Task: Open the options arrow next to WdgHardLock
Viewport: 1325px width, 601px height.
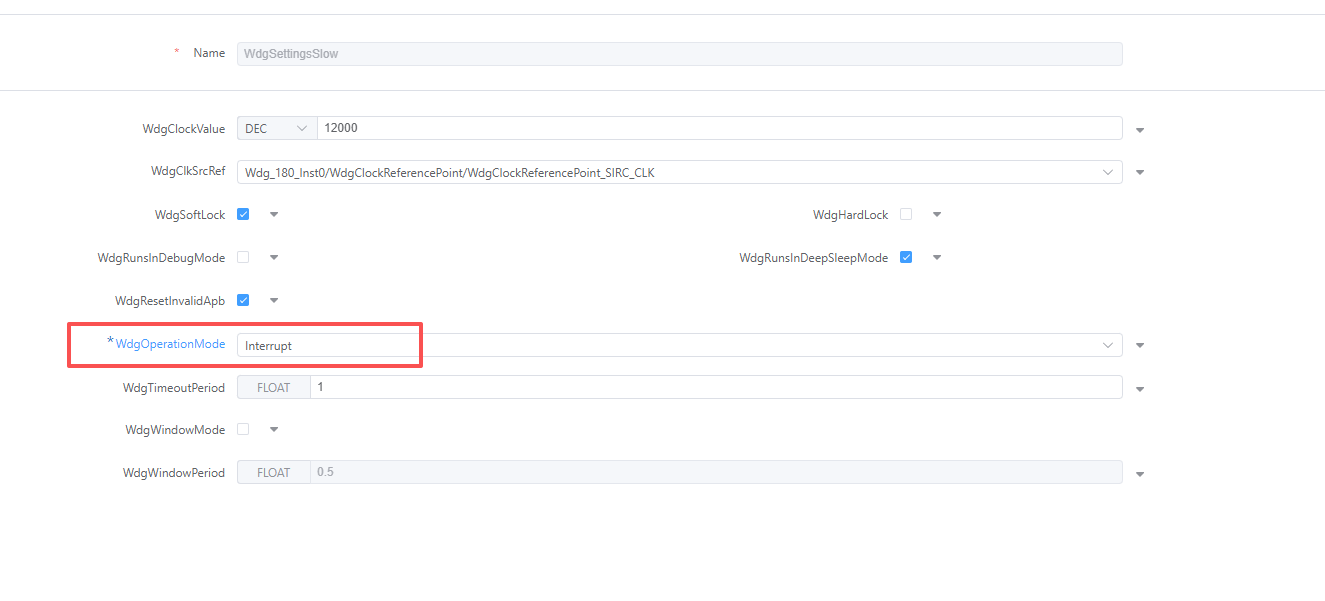Action: pos(937,214)
